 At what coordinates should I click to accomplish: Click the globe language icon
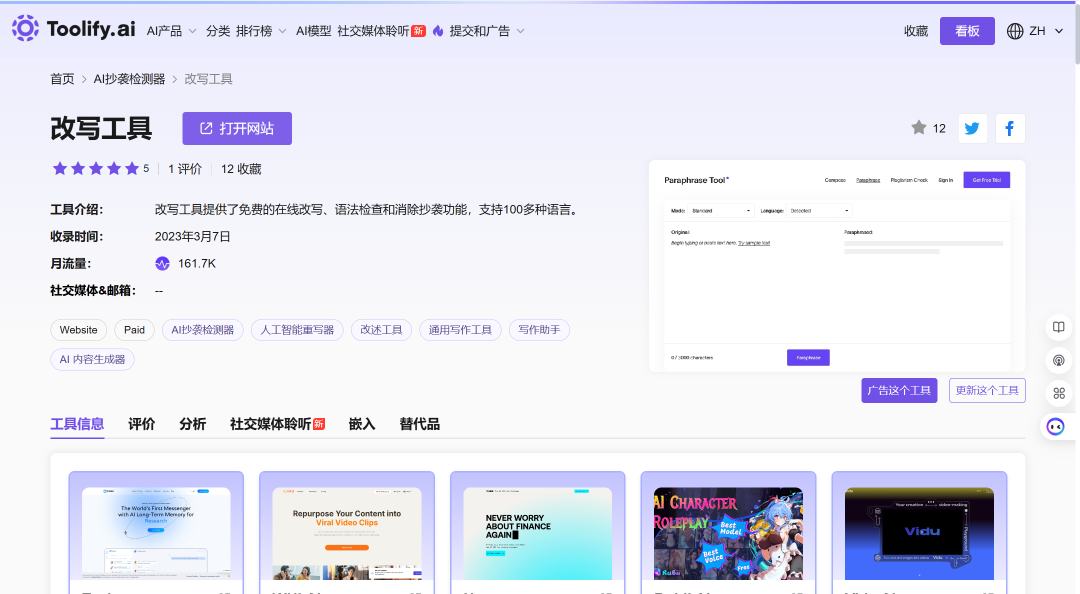click(1015, 31)
